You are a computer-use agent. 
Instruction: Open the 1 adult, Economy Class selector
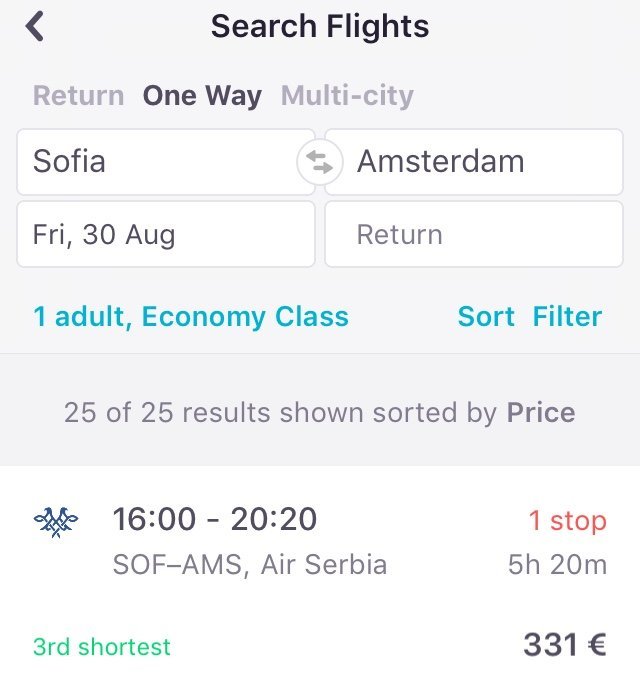[x=191, y=317]
